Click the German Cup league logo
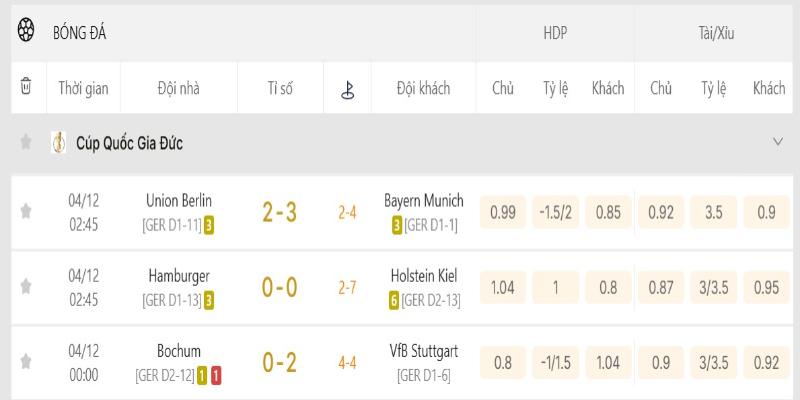Image resolution: width=800 pixels, height=400 pixels. pyautogui.click(x=59, y=143)
